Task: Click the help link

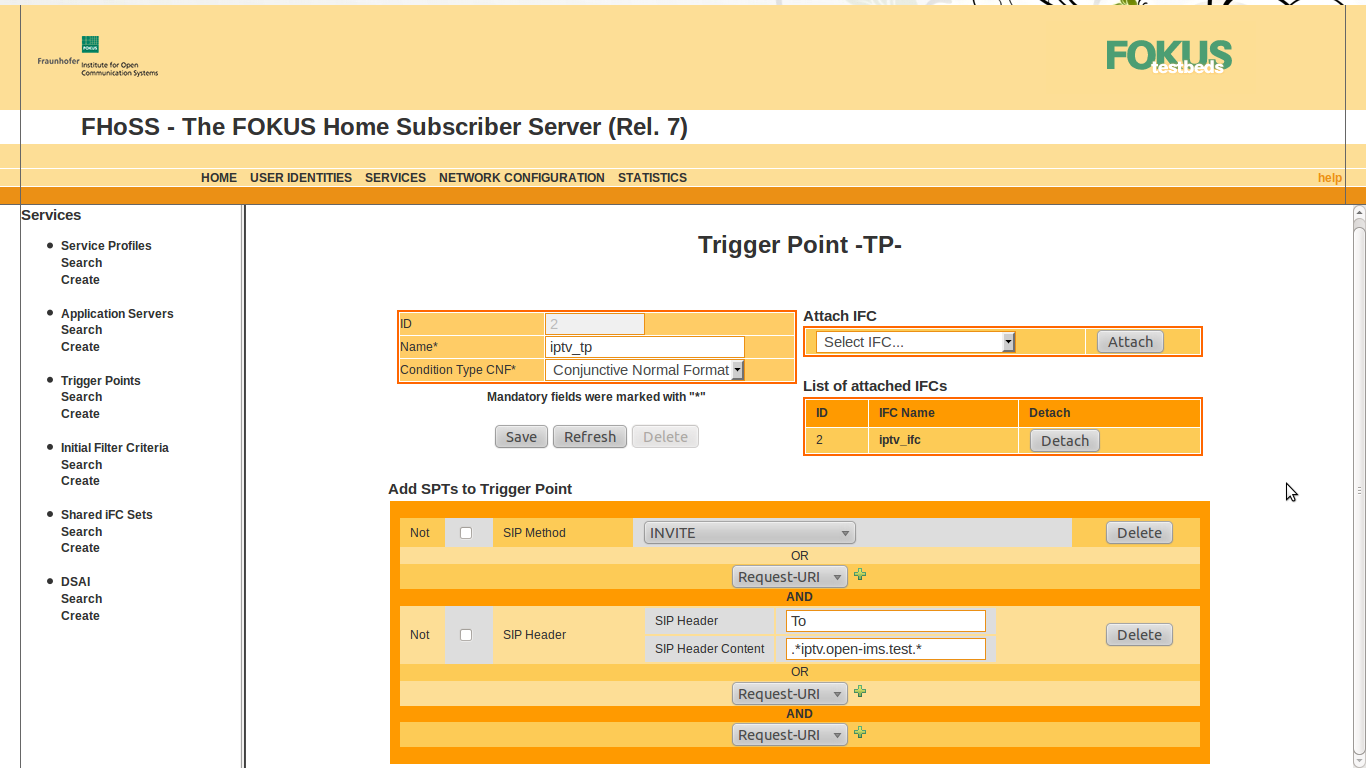Action: (1329, 178)
